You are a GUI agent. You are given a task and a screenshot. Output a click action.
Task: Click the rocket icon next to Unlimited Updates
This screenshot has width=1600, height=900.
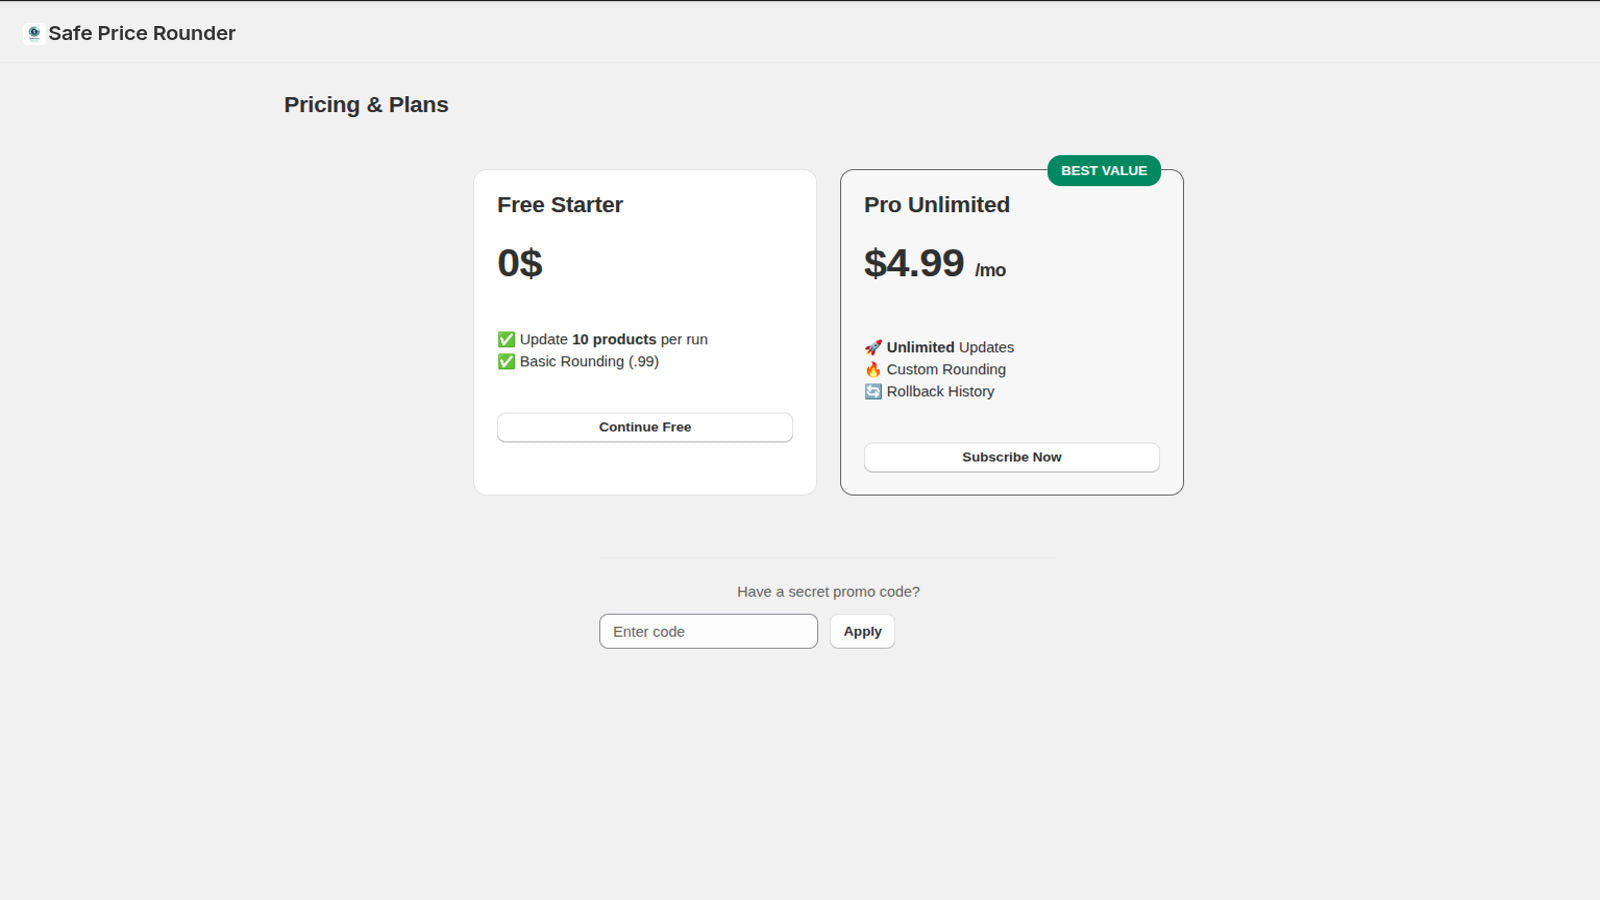click(x=873, y=347)
